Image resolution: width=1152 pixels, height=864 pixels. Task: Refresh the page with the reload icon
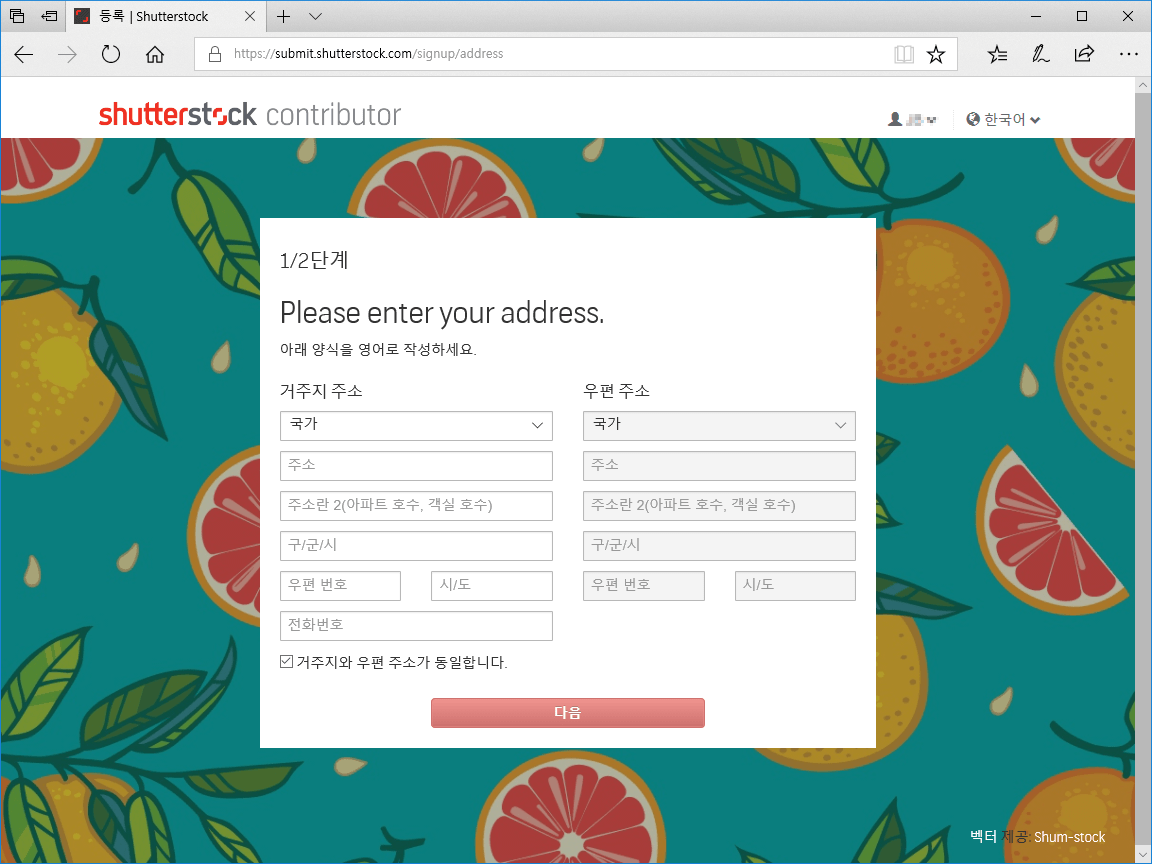(x=111, y=54)
